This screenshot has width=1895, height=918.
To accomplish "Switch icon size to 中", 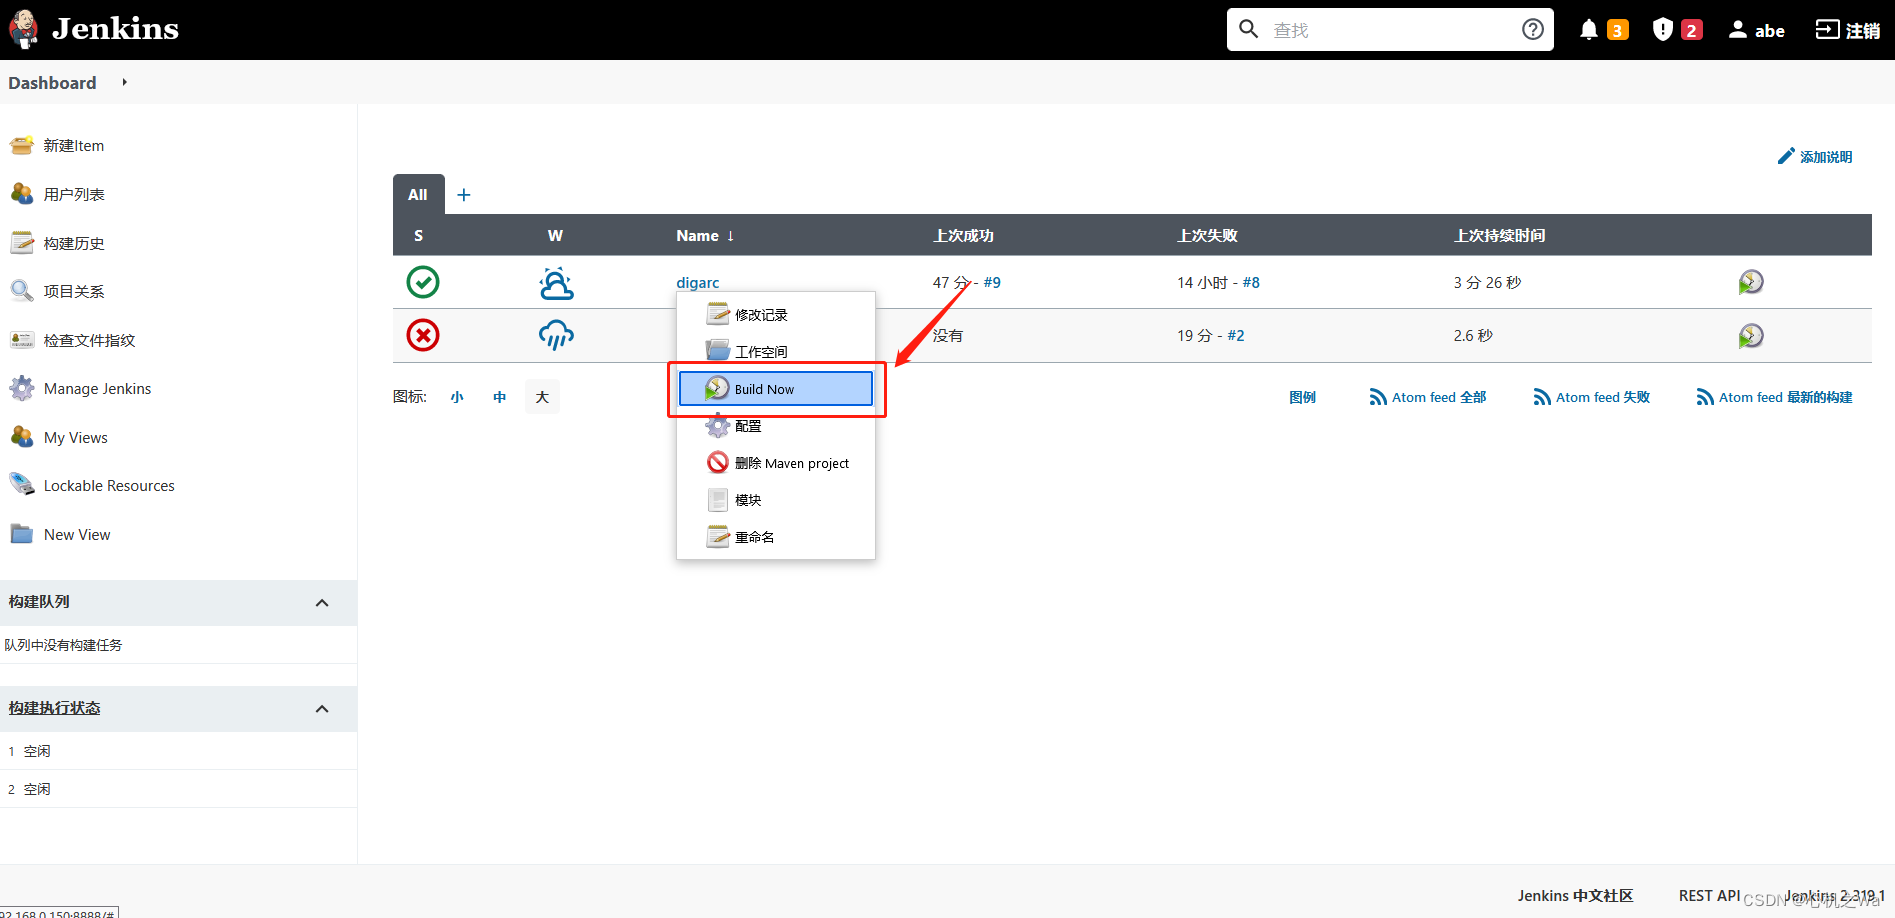I will (499, 396).
